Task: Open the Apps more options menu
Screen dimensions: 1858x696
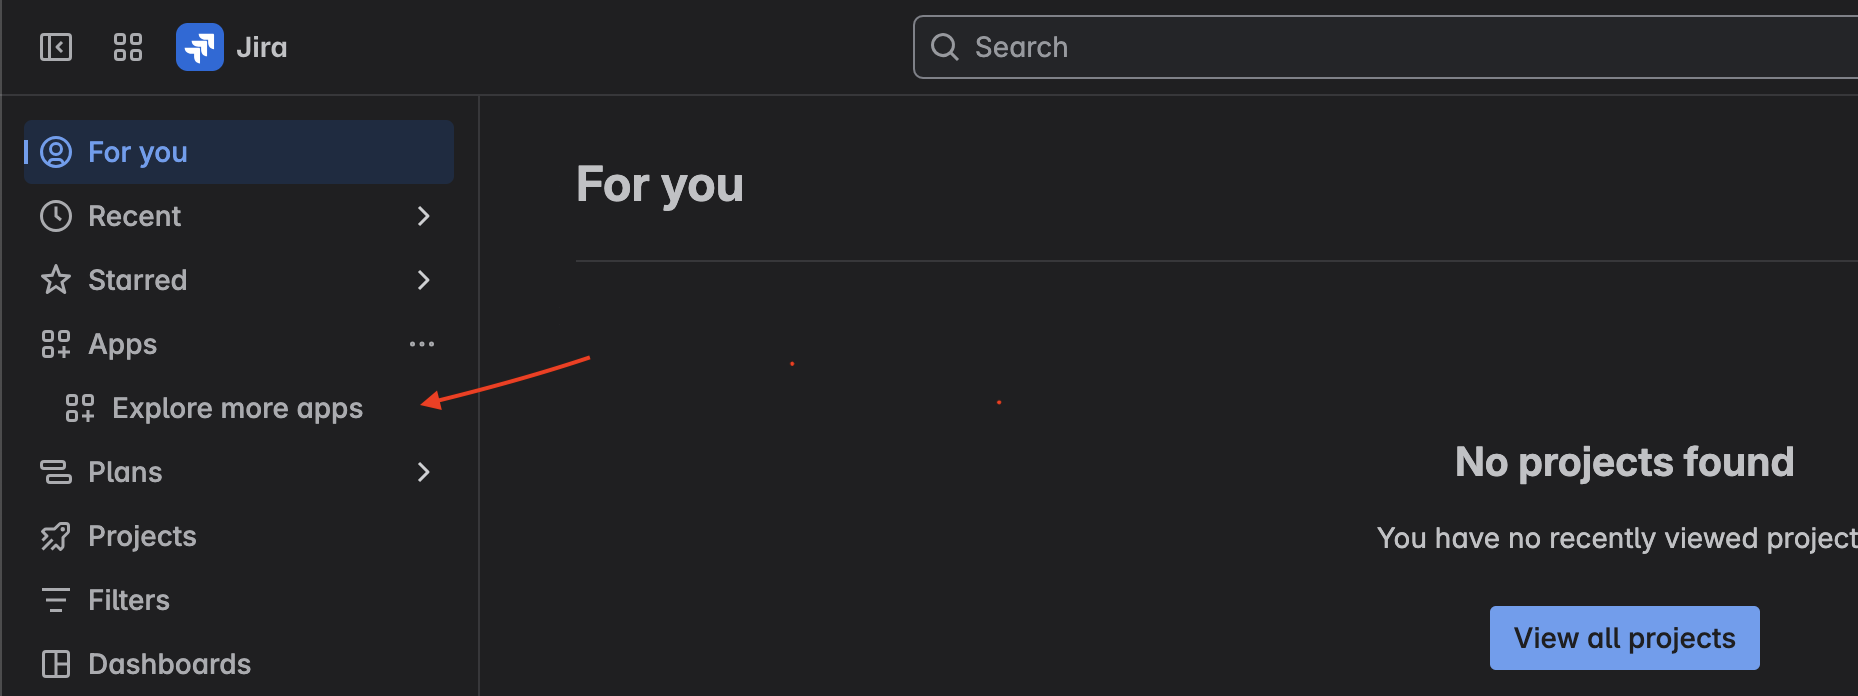Action: 421,343
